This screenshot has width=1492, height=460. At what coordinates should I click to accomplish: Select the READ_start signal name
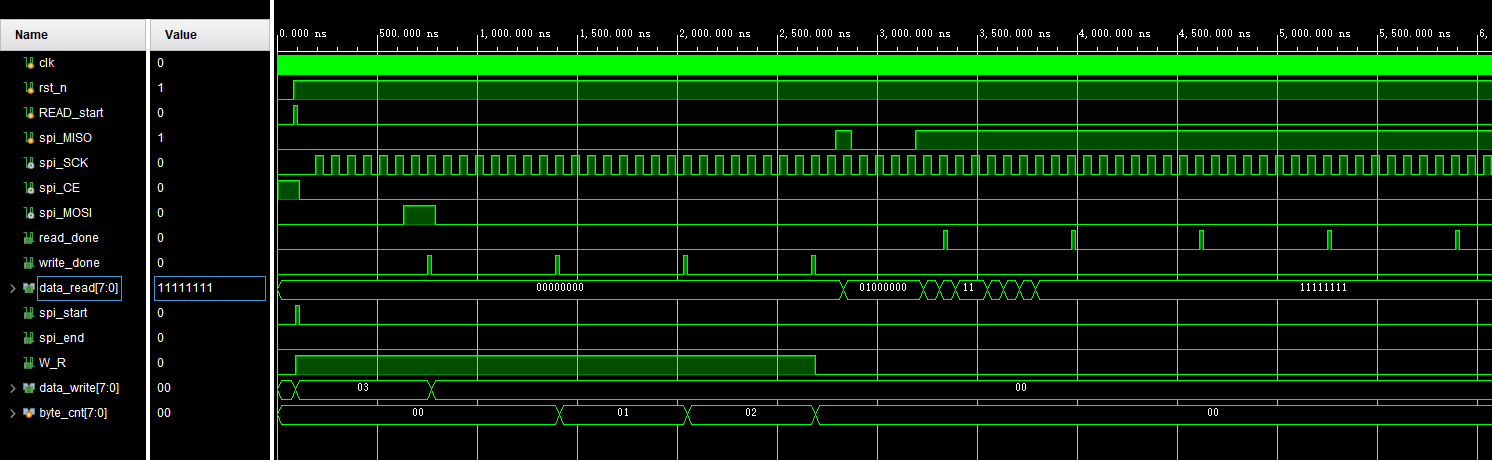[71, 113]
